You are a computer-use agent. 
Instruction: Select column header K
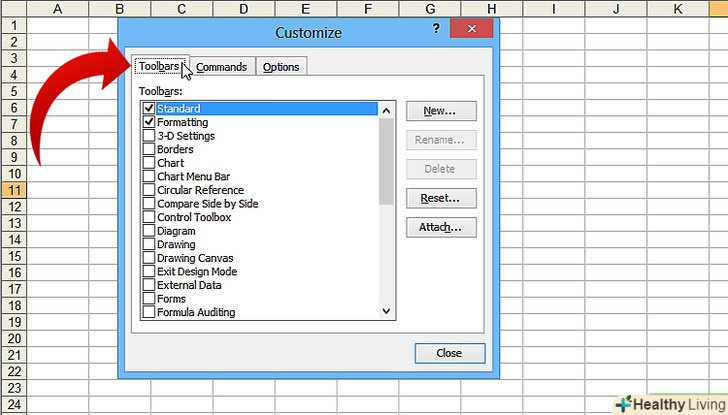679,9
